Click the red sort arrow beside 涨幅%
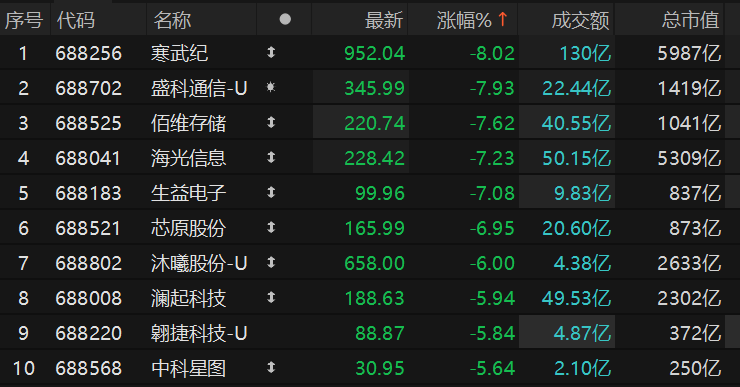The width and height of the screenshot is (740, 387). click(x=503, y=19)
